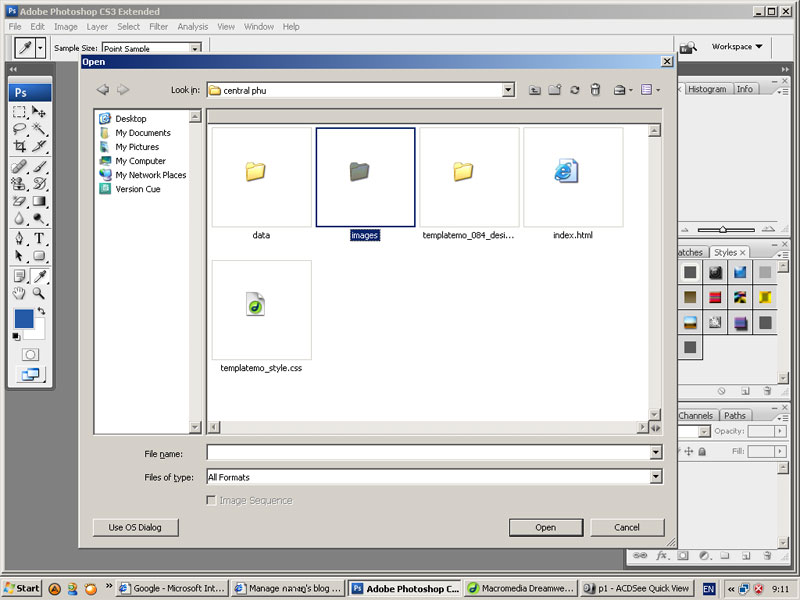
Task: Select the Blur tool
Action: pos(19,219)
